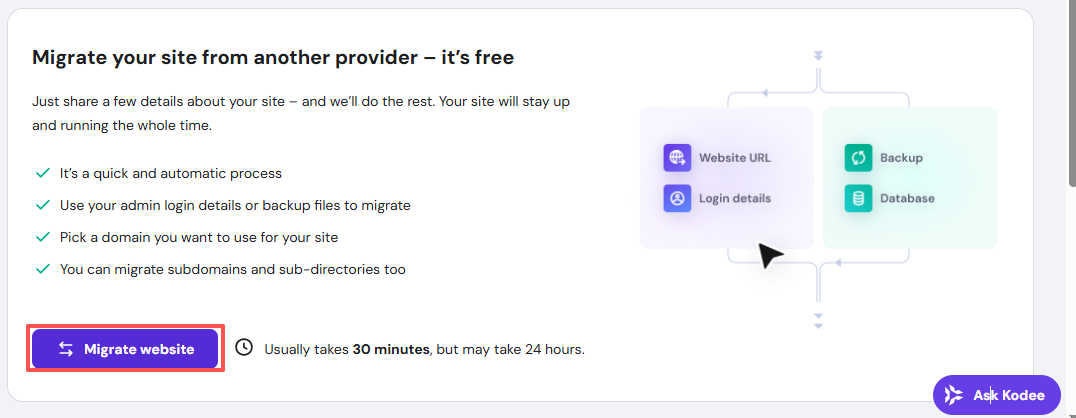The width and height of the screenshot is (1076, 418).
Task: Click the checkmark beside admin login details
Action: click(x=42, y=205)
